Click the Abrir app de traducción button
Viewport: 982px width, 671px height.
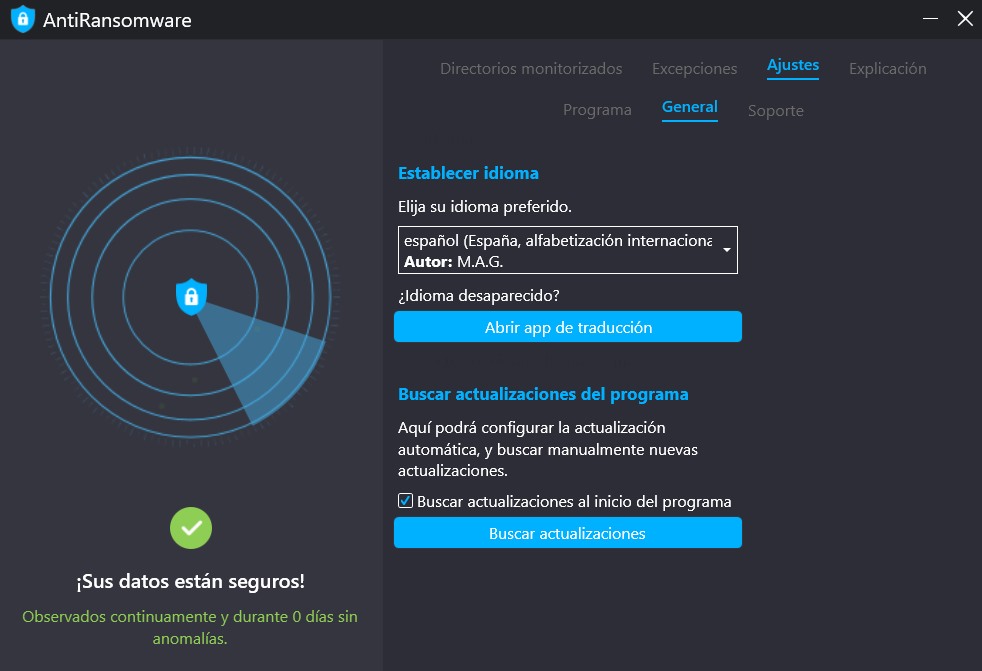pos(567,326)
